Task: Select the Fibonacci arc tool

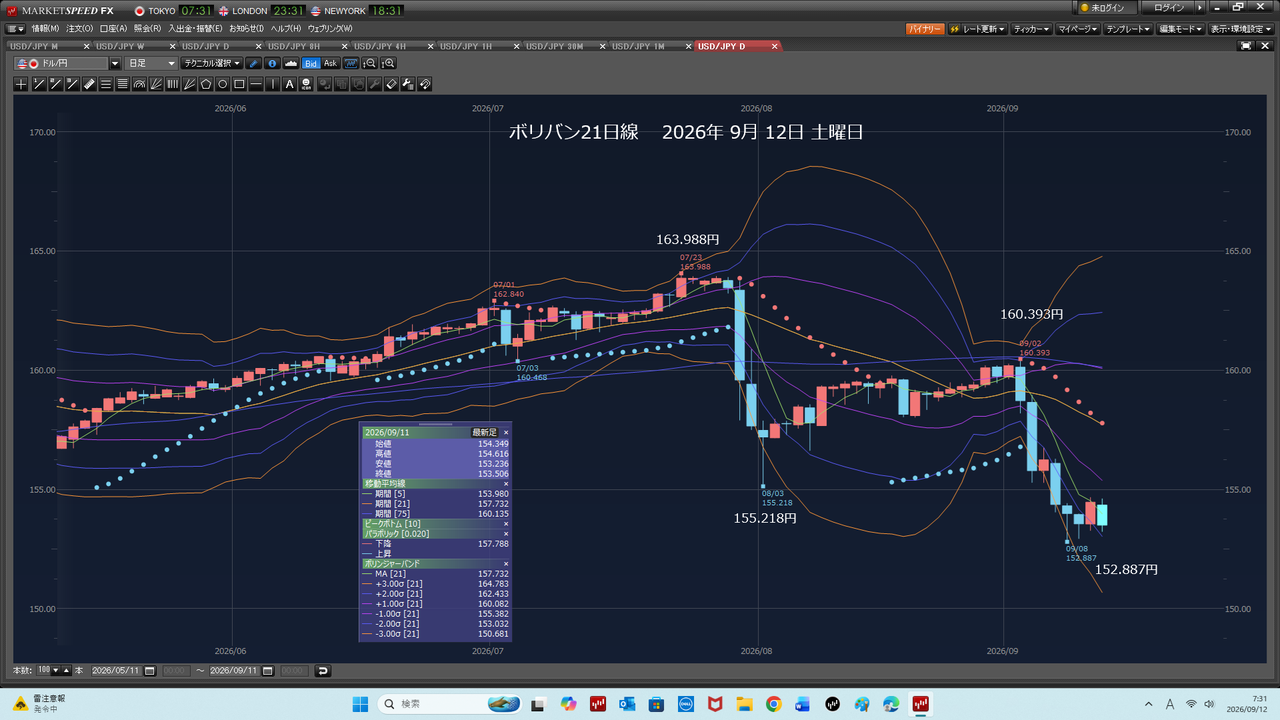Action: click(139, 84)
